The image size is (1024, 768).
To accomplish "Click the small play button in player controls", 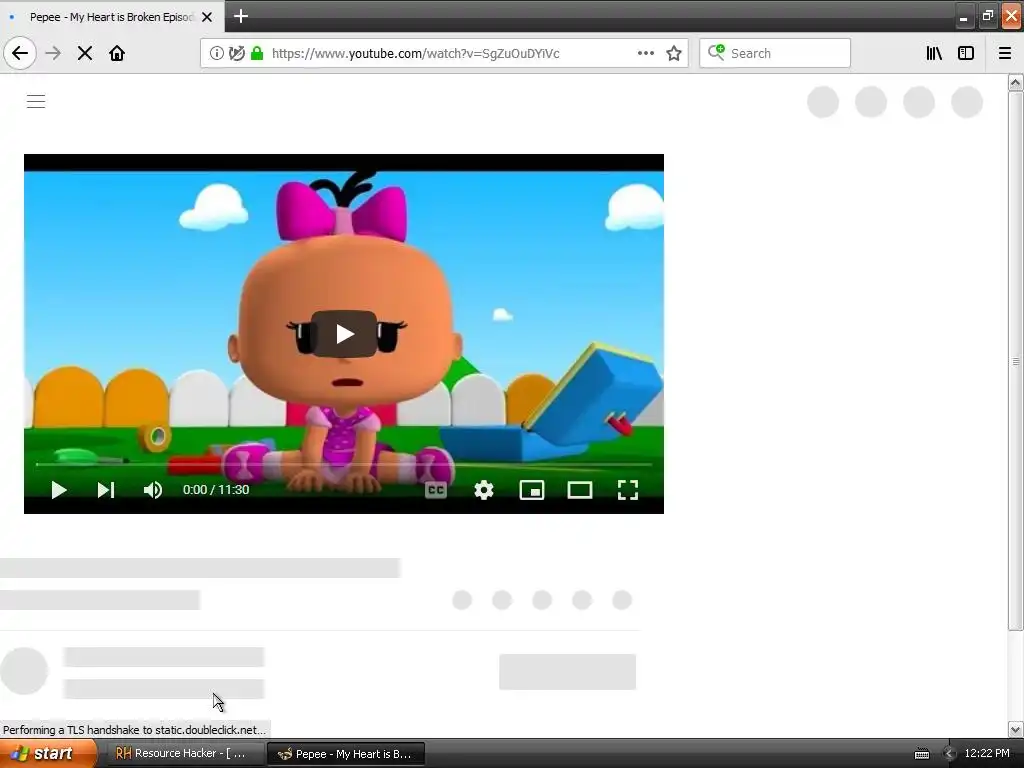I will 59,490.
